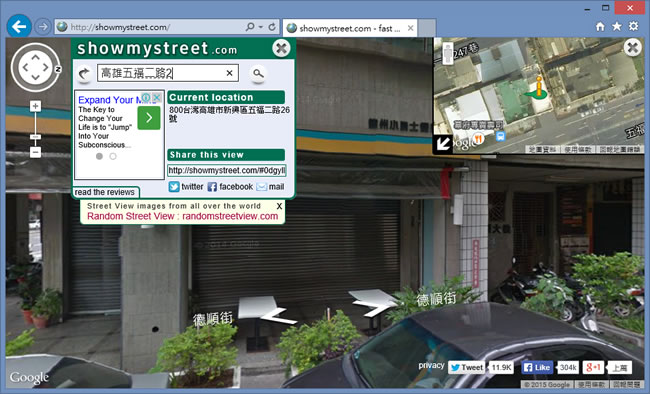Open the ad info icon

coord(146,97)
